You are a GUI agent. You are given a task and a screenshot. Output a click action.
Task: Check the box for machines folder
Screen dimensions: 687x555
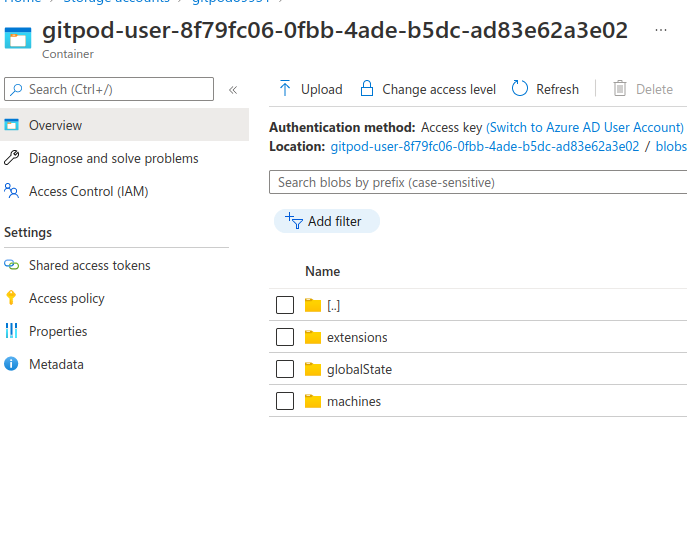tap(285, 401)
